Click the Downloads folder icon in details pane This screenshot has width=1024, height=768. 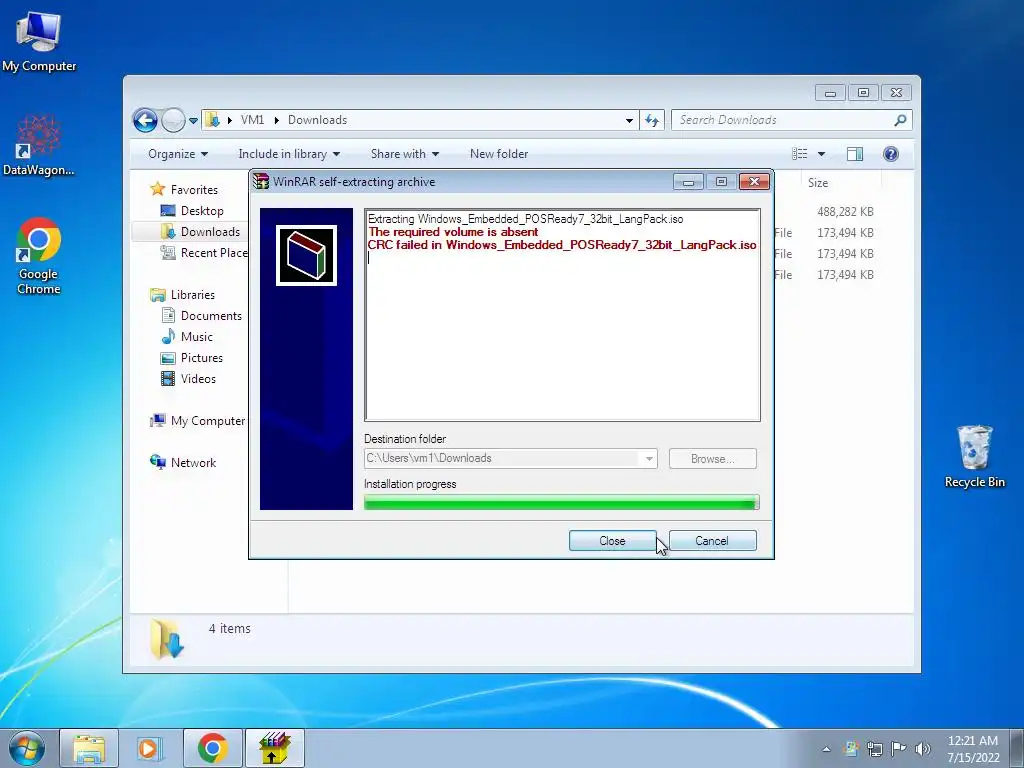(167, 639)
